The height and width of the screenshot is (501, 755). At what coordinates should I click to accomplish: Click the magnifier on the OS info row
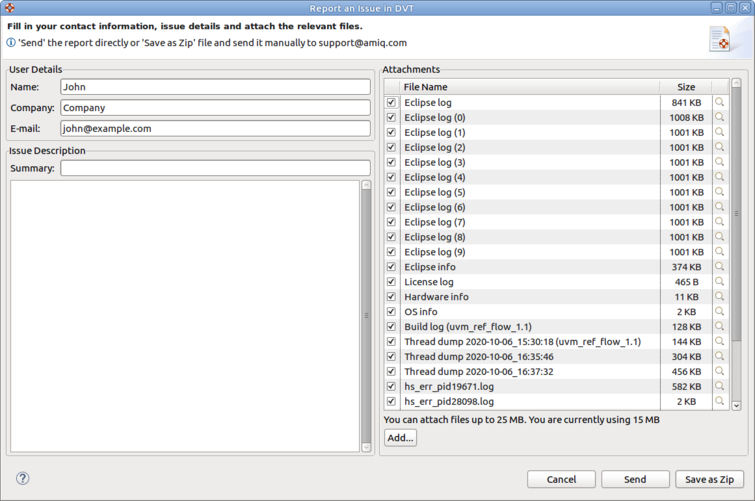[719, 311]
